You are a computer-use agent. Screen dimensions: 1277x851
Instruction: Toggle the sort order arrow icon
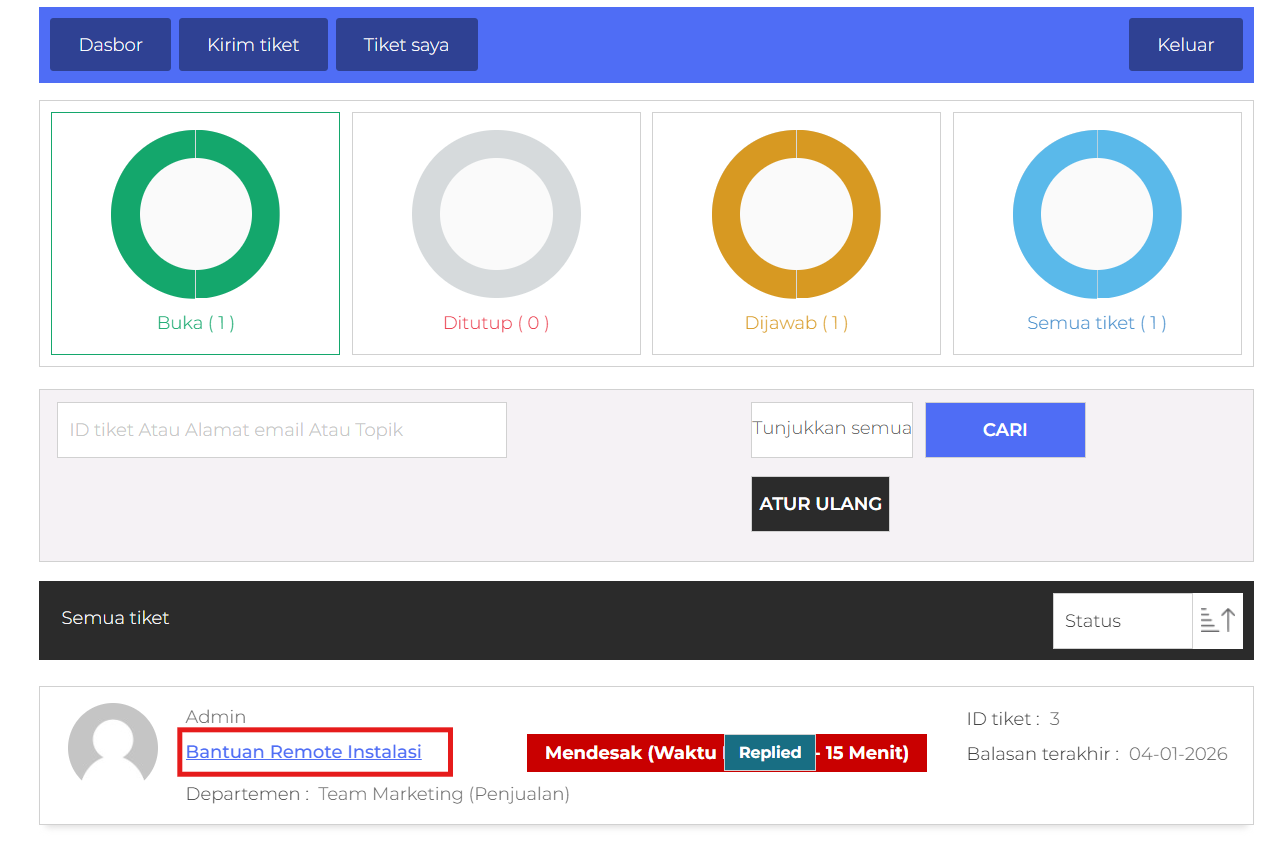click(x=1217, y=621)
